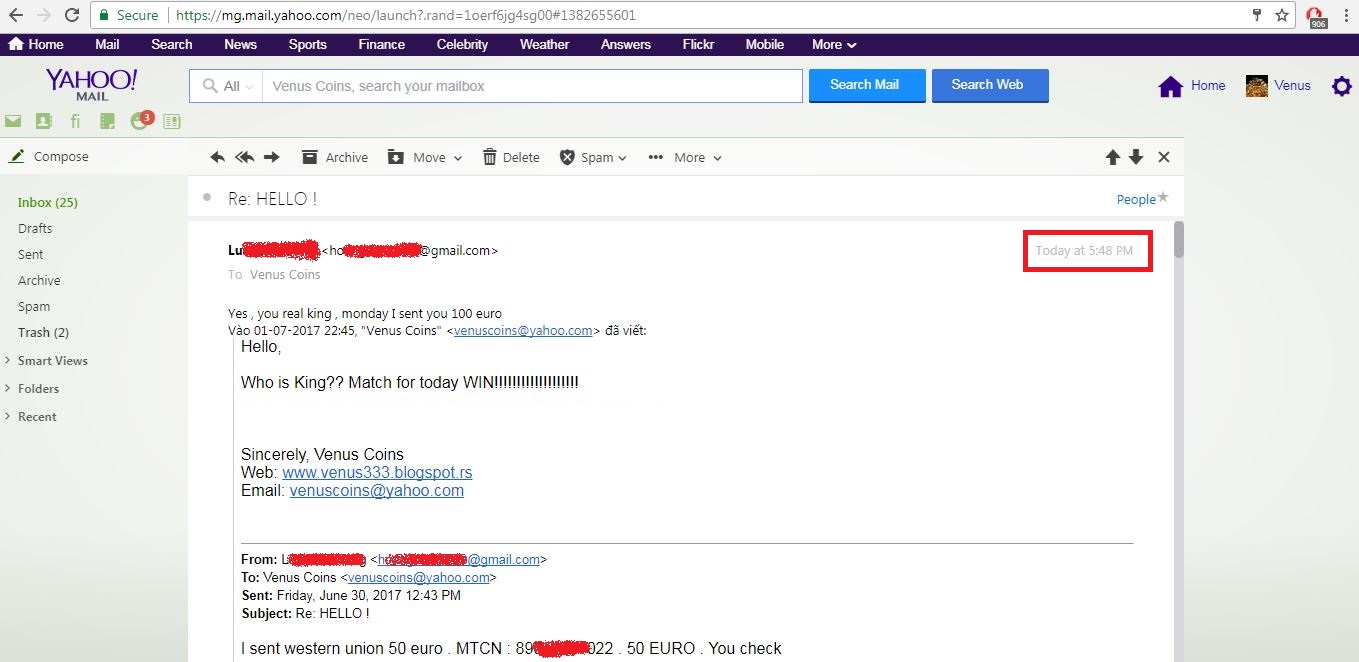Star the message next to People
This screenshot has width=1359, height=662.
[1163, 198]
